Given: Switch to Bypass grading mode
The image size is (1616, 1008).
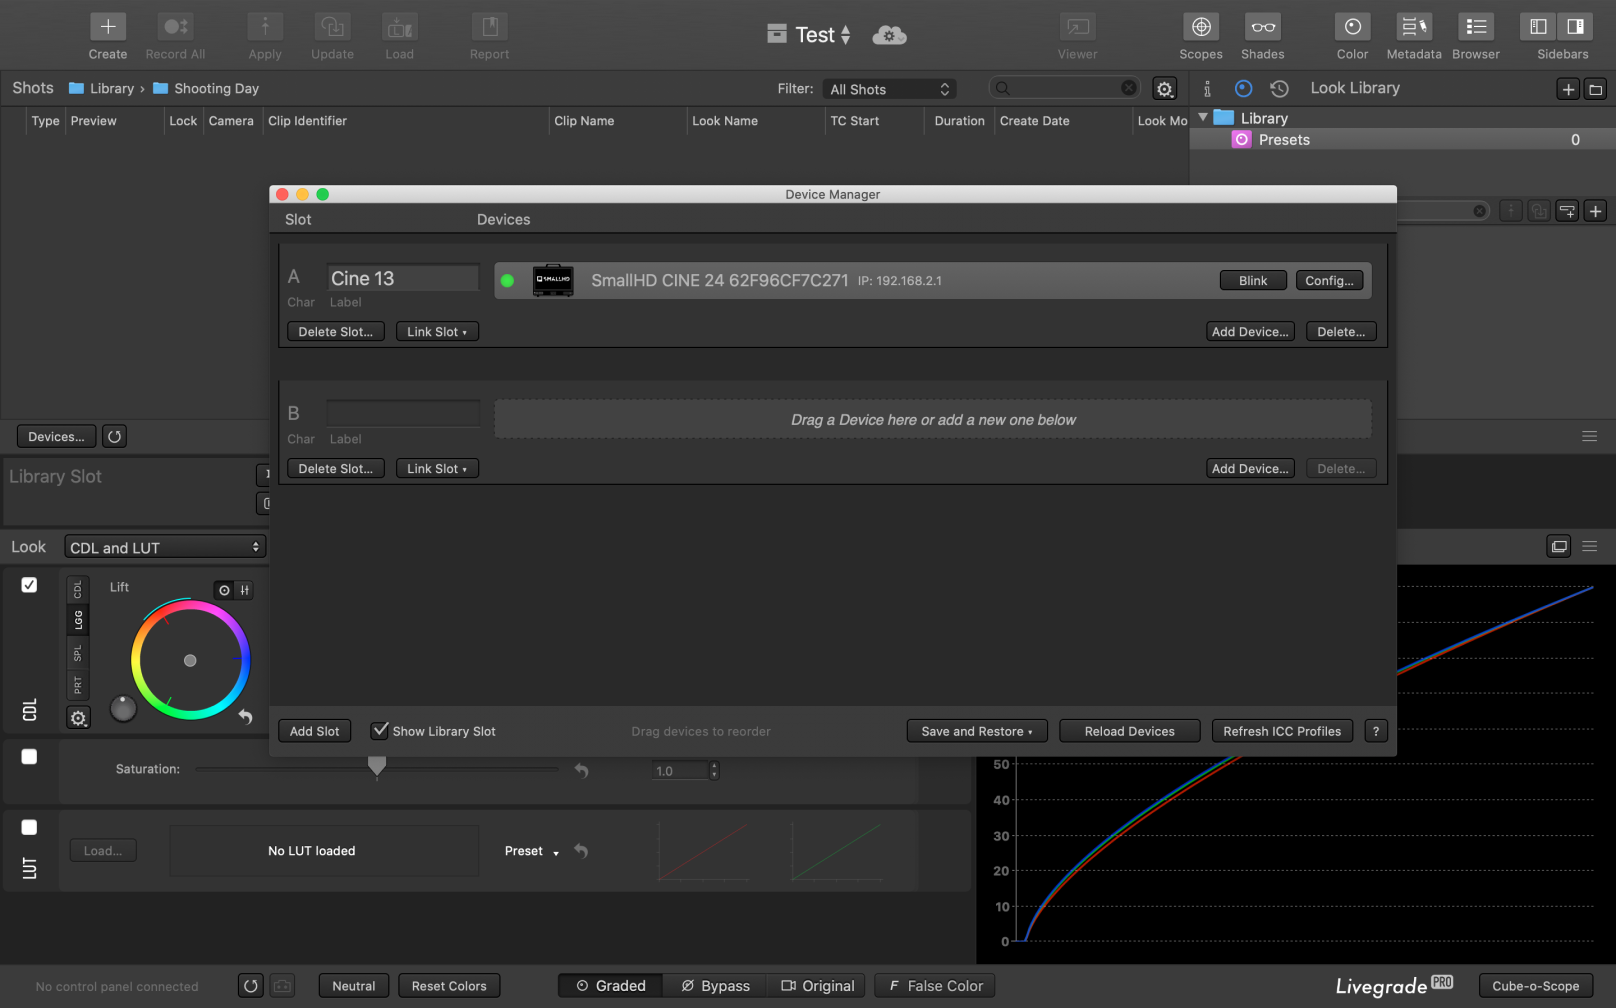Looking at the screenshot, I should (x=715, y=986).
